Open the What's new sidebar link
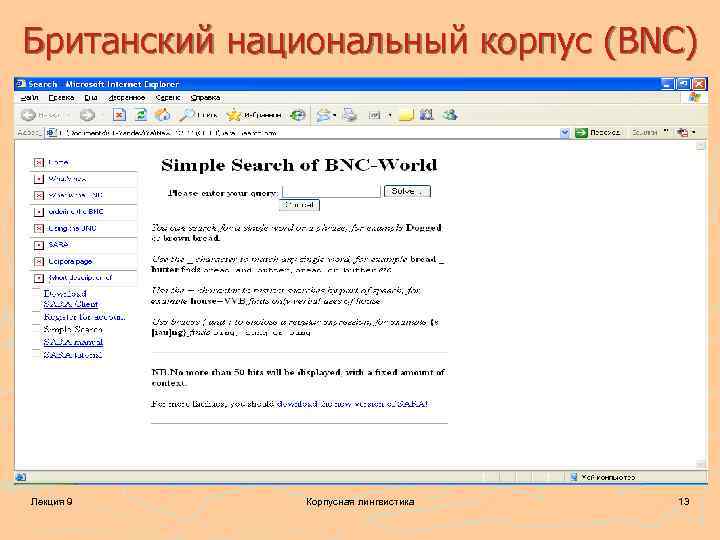The image size is (720, 540). coord(68,179)
